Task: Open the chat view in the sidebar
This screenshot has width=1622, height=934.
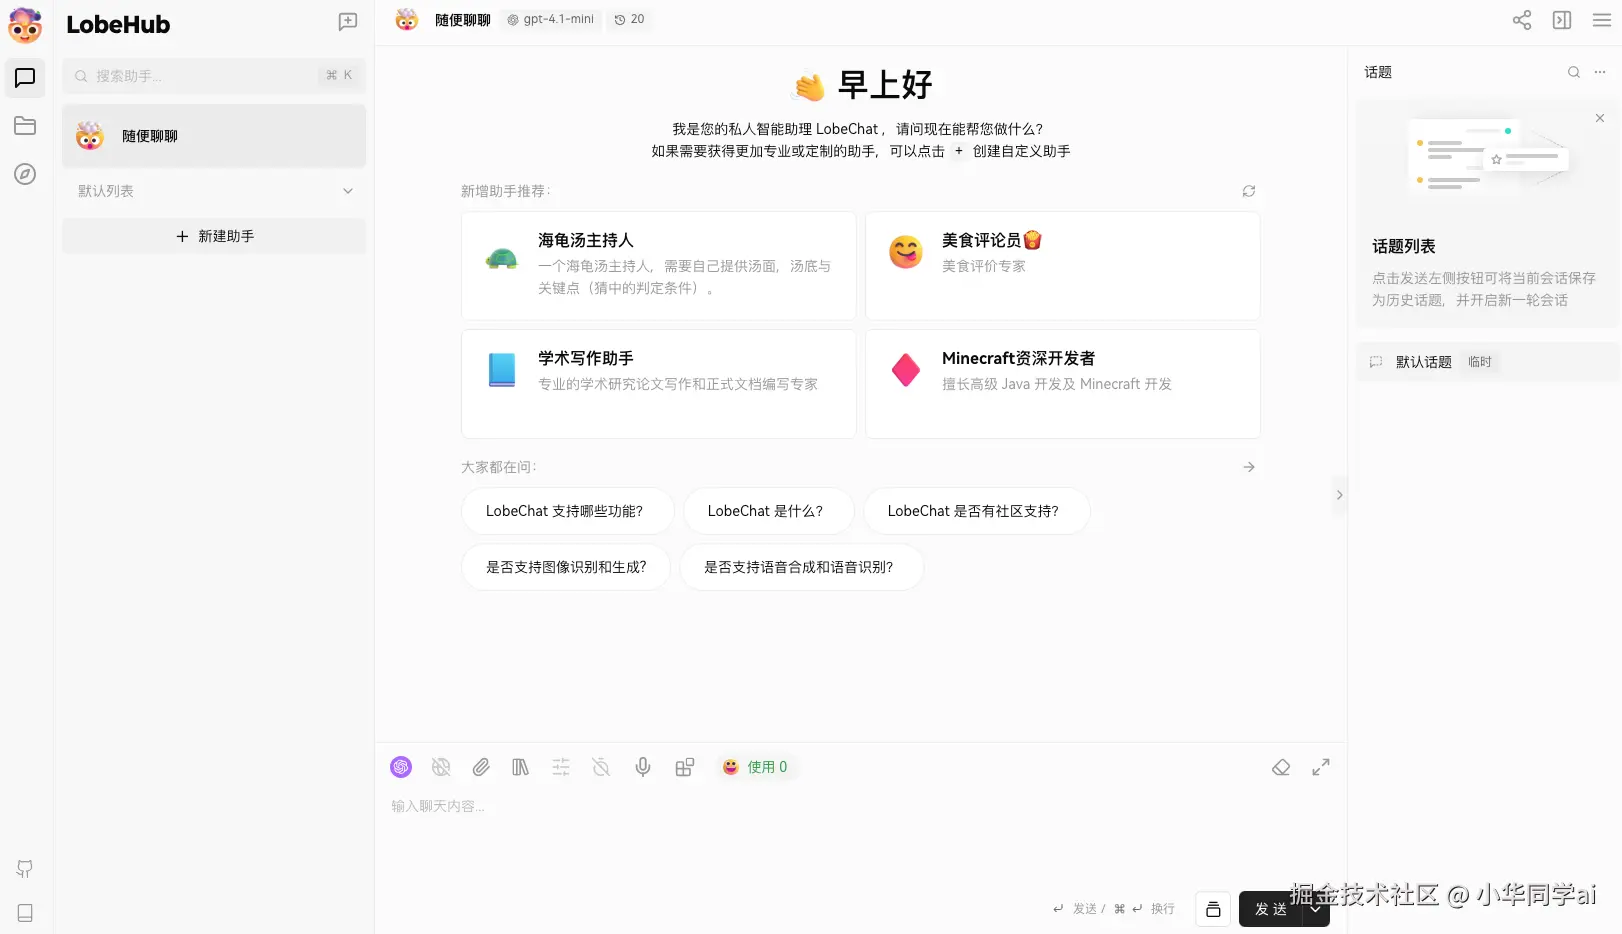Action: pyautogui.click(x=25, y=78)
